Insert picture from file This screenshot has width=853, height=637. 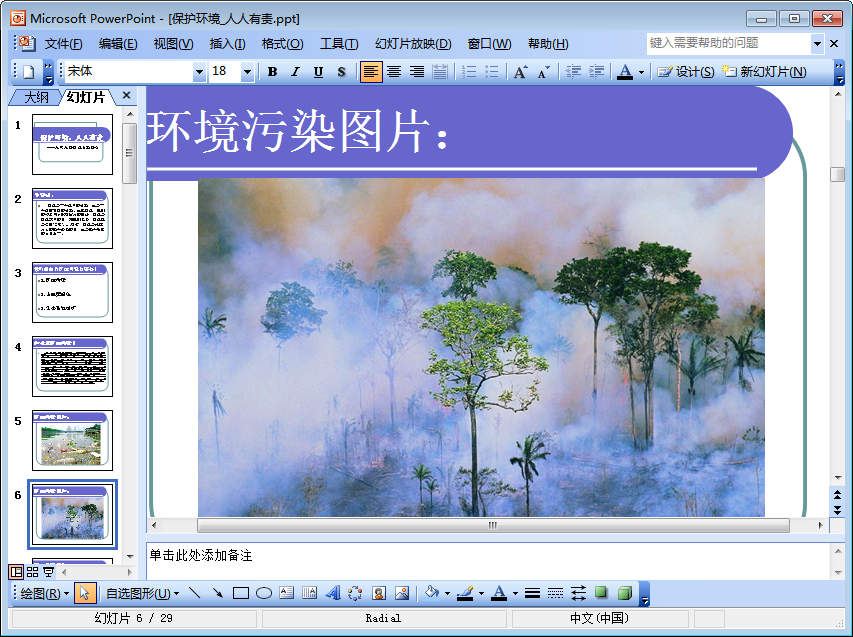[x=402, y=593]
